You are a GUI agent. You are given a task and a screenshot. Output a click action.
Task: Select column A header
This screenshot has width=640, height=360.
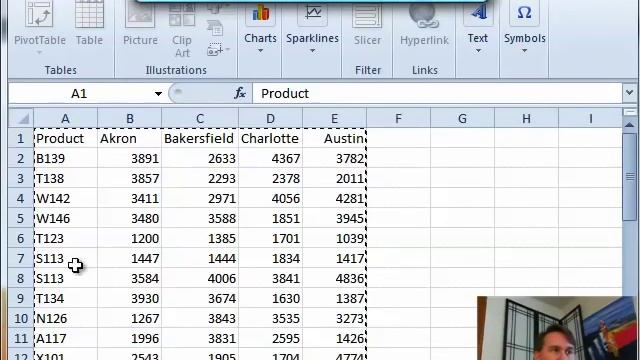pos(65,118)
